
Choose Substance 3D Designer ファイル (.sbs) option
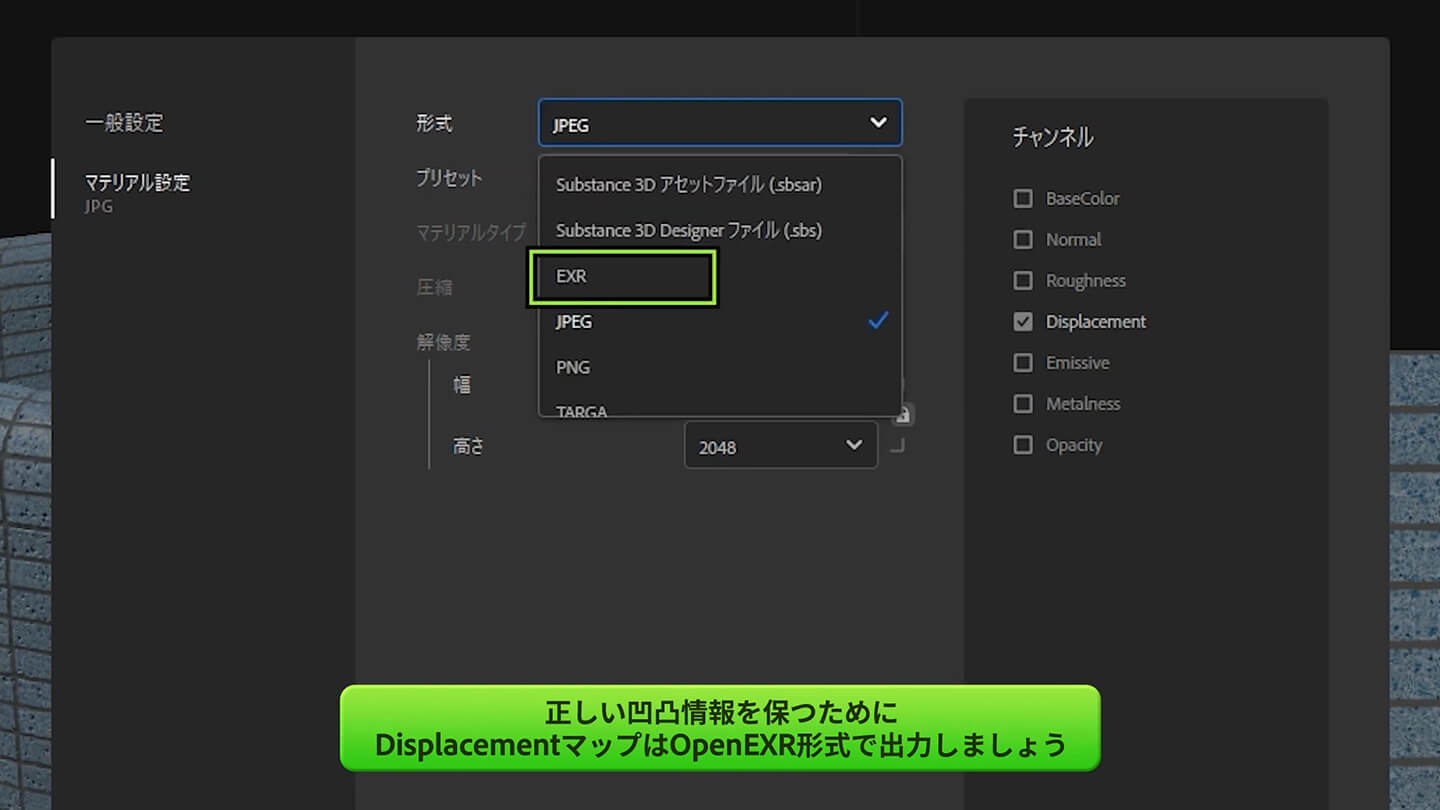point(720,231)
